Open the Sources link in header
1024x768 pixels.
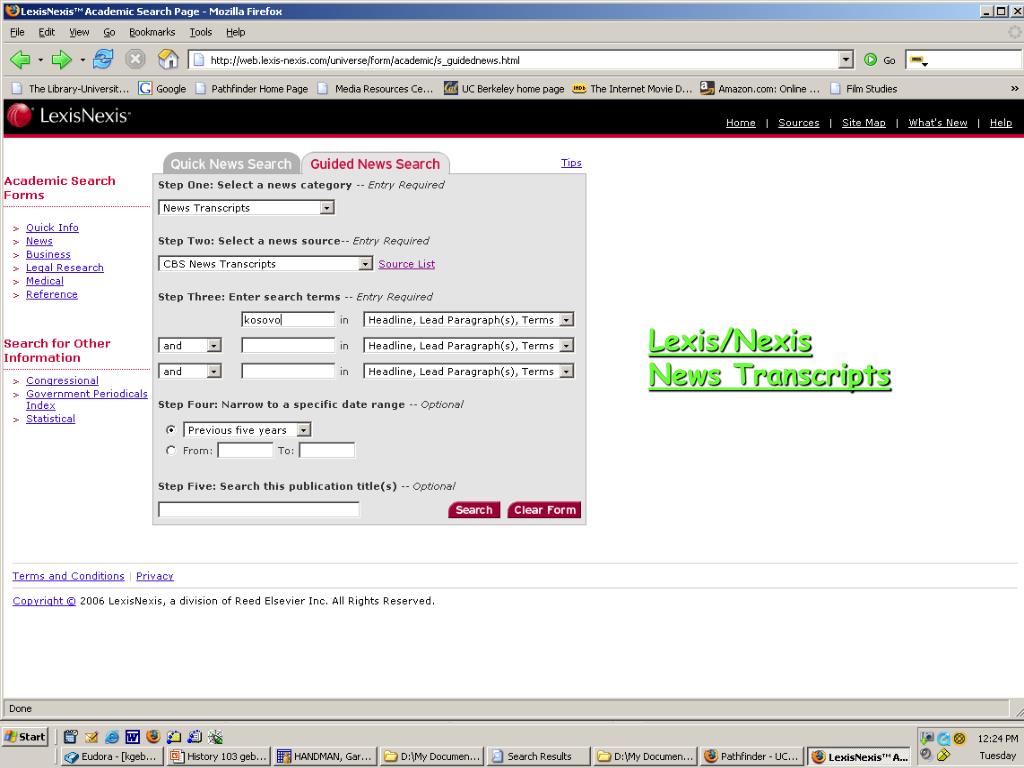pos(798,123)
